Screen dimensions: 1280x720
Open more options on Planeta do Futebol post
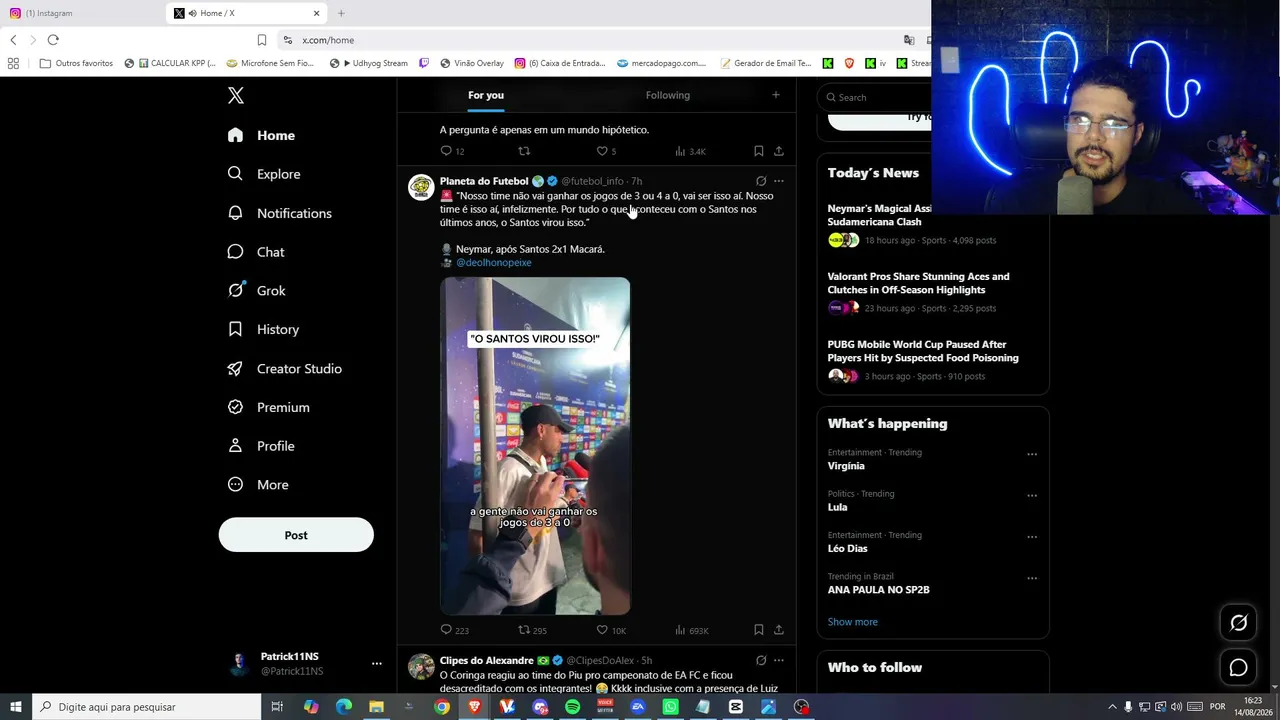[779, 181]
